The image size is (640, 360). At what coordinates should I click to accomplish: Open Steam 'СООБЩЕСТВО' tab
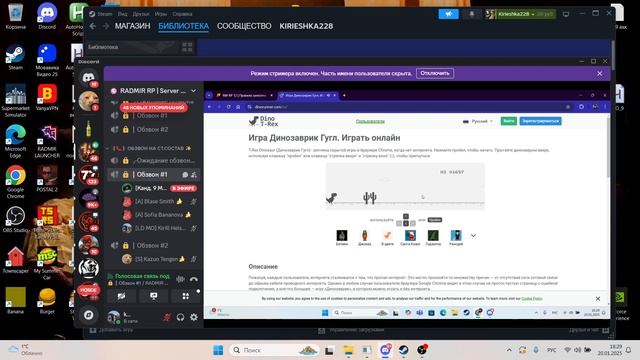(x=244, y=26)
